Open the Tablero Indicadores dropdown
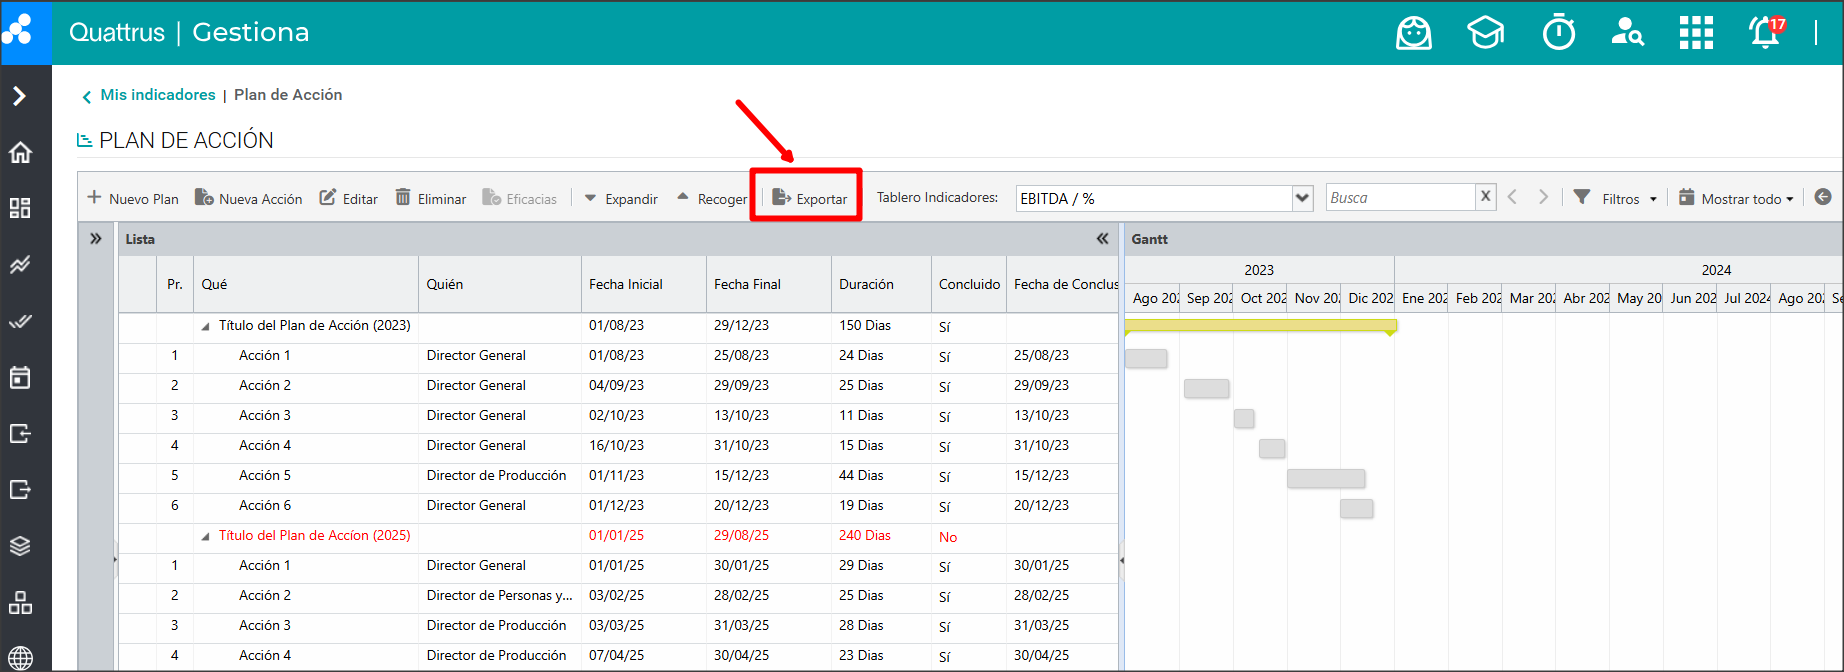This screenshot has height=672, width=1844. 1302,198
